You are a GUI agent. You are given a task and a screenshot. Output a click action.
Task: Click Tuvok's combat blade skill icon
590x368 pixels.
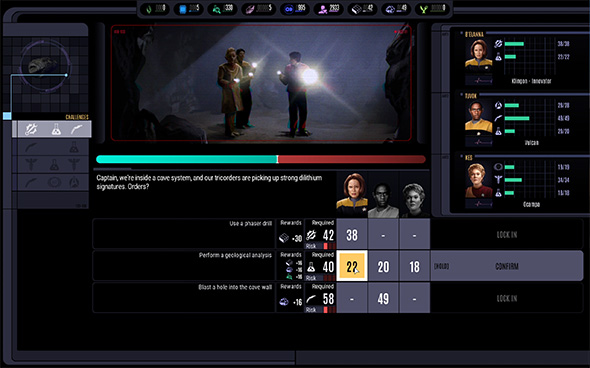498,118
